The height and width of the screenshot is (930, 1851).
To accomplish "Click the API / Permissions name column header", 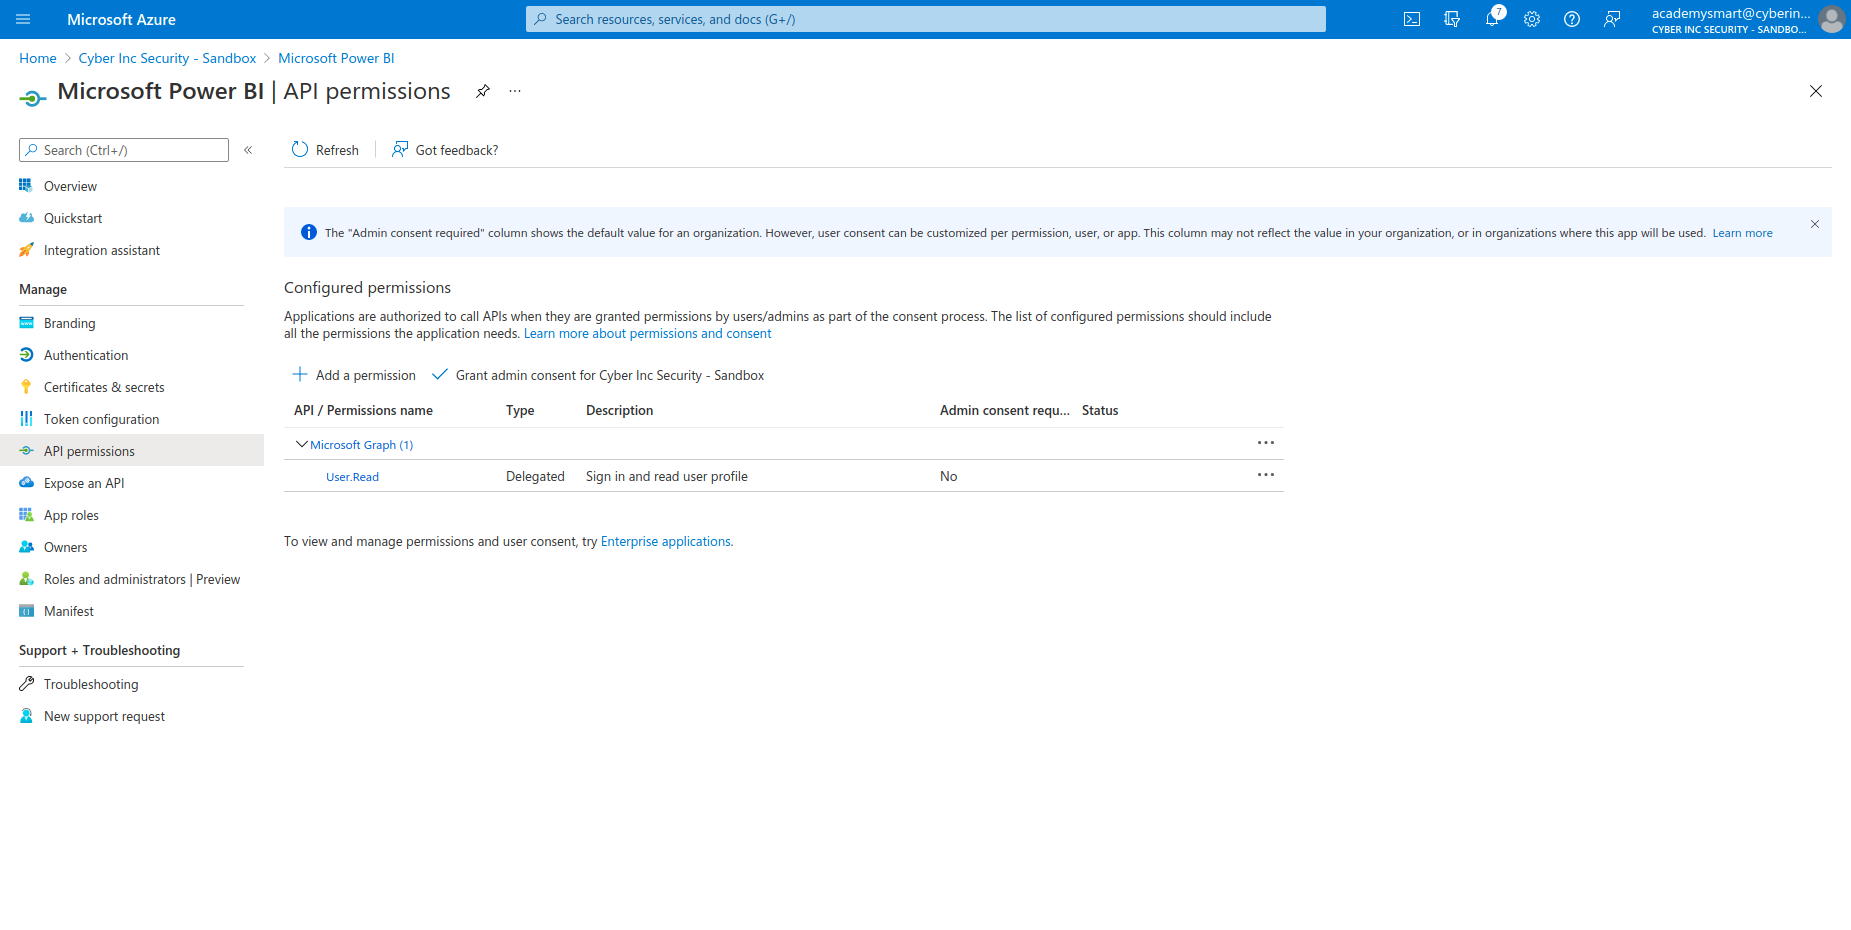I will click(x=363, y=410).
